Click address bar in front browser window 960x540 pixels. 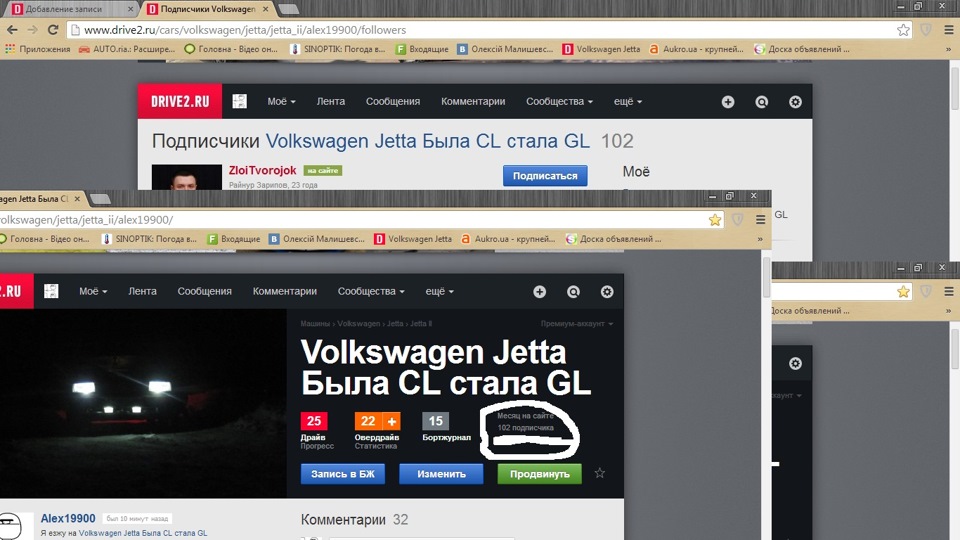point(361,220)
